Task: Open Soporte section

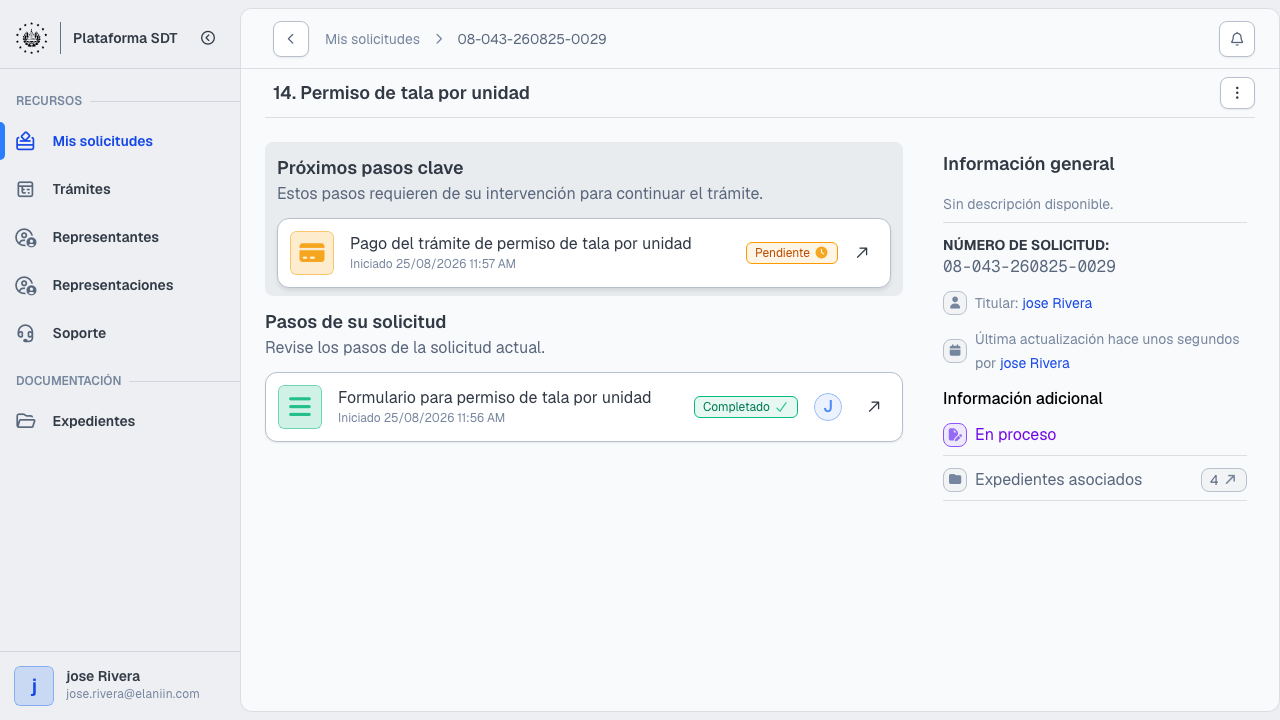Action: [120, 333]
